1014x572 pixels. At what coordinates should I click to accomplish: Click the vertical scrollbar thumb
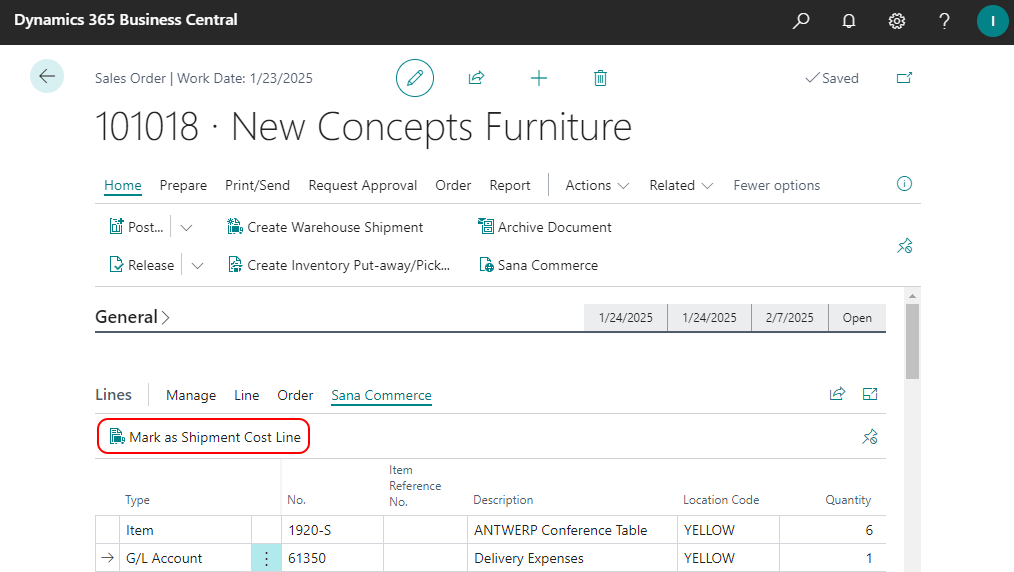(912, 341)
